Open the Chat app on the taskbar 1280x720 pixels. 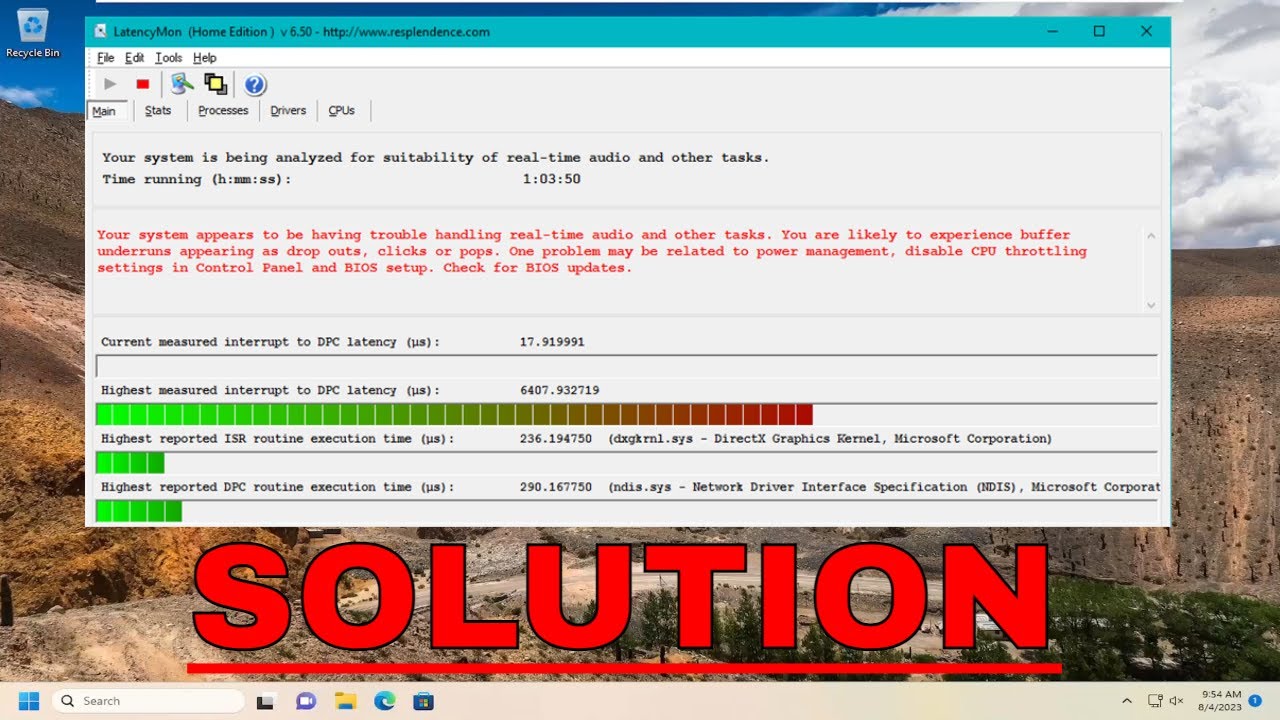point(306,702)
